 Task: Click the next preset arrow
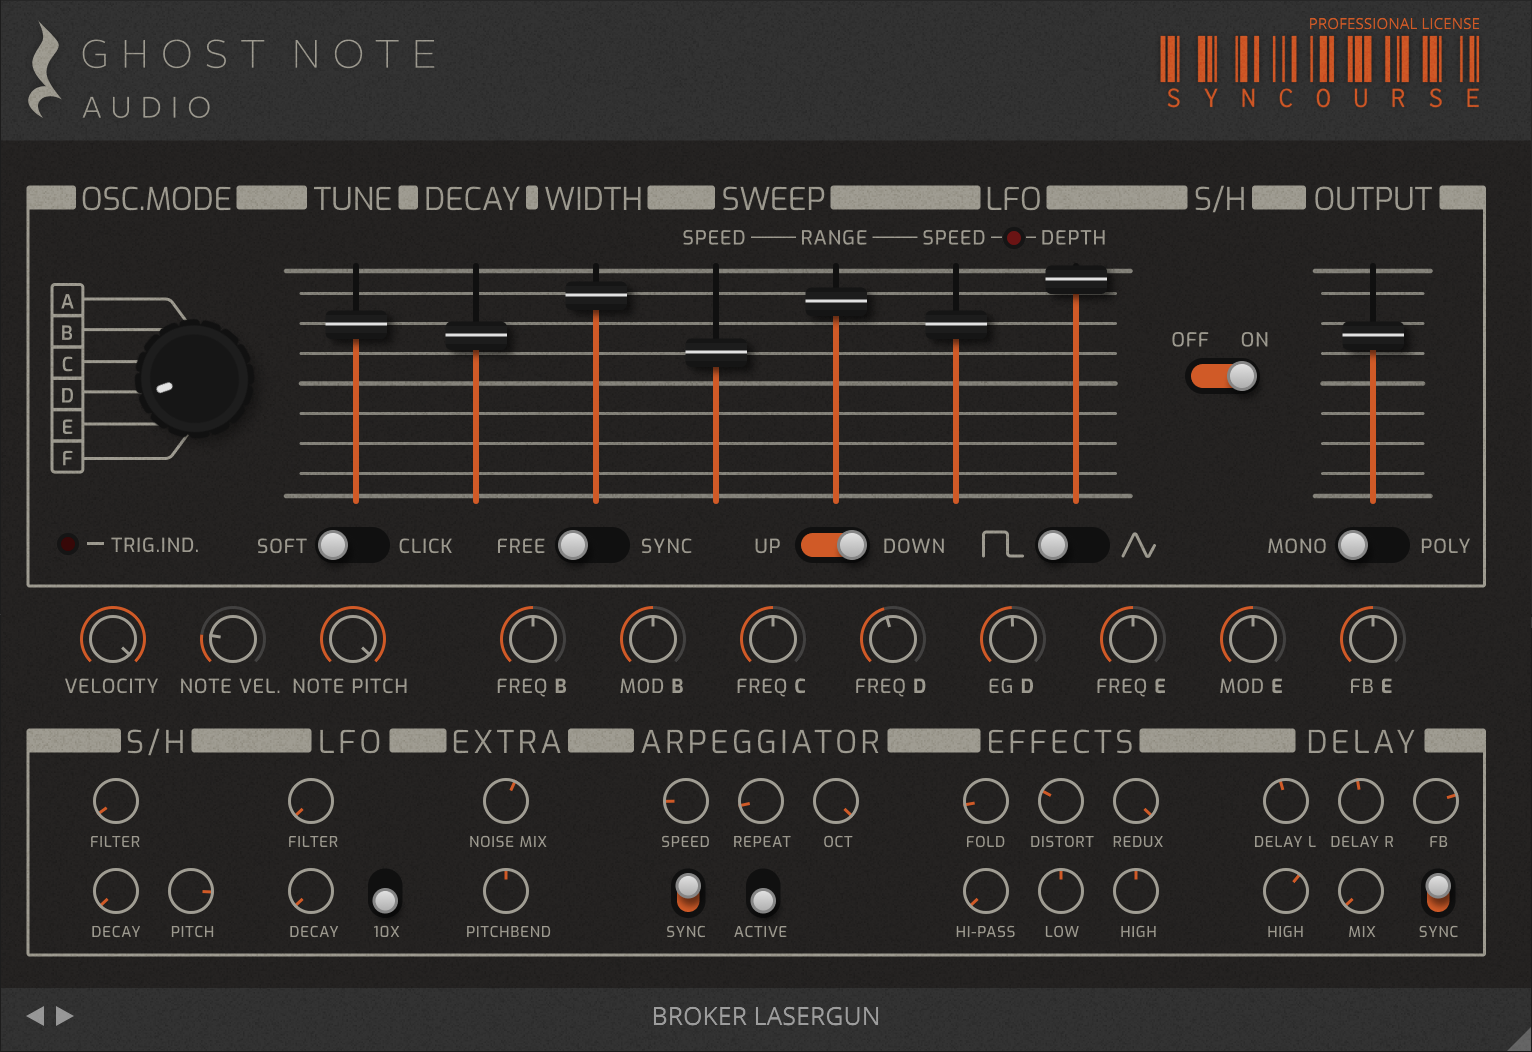pyautogui.click(x=65, y=1015)
